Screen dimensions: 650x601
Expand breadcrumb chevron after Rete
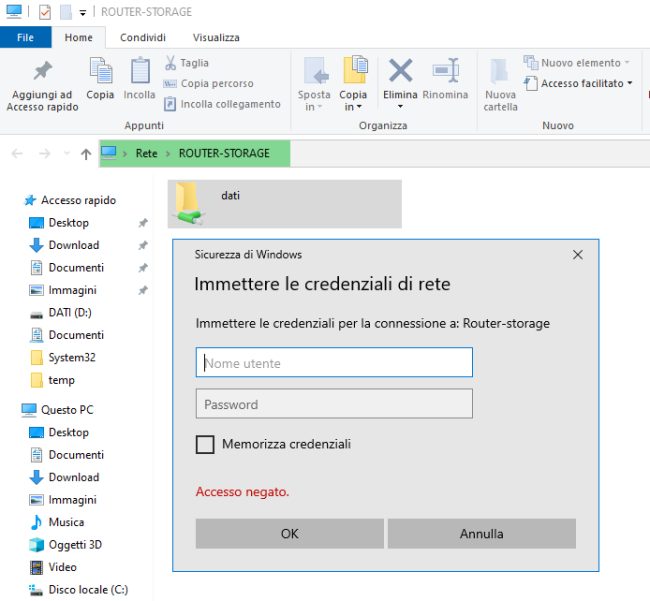(x=168, y=154)
